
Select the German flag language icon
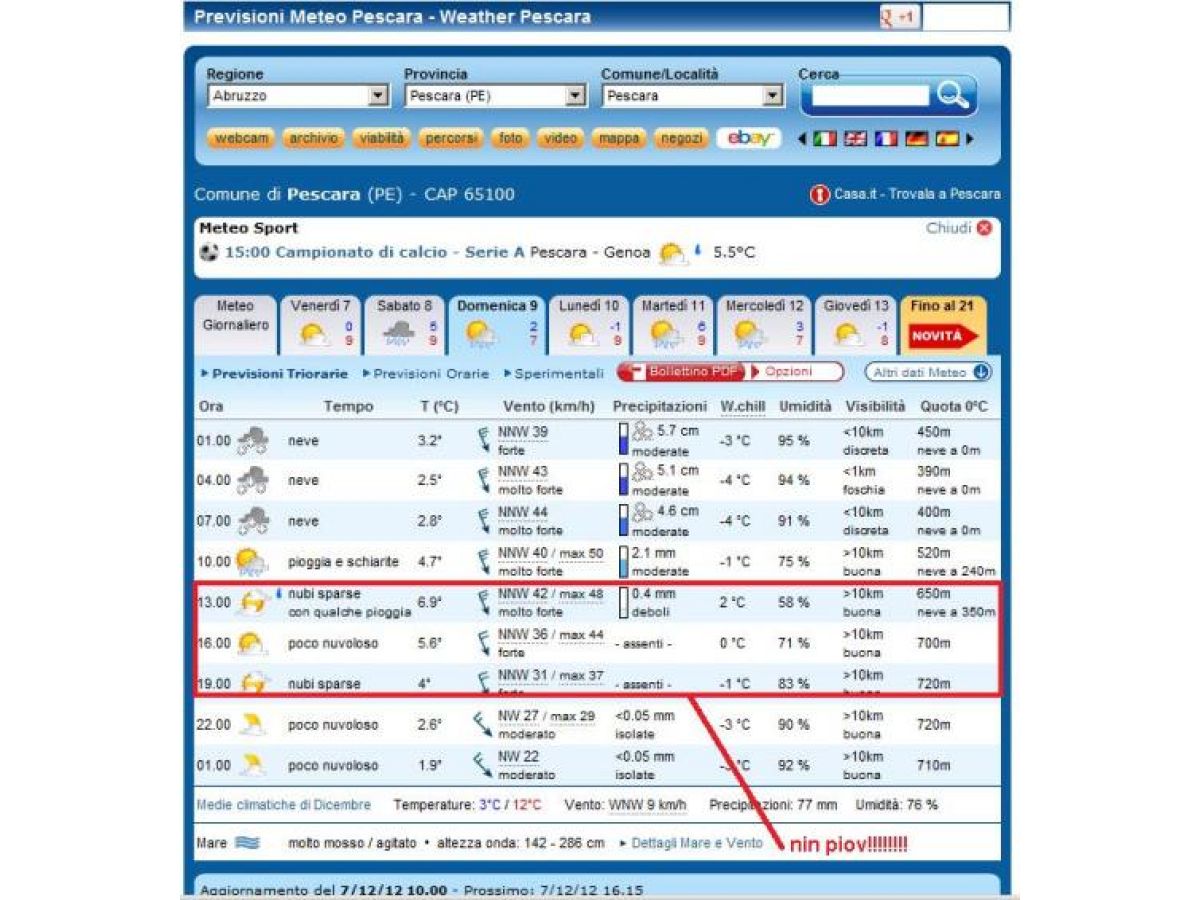pyautogui.click(x=916, y=139)
